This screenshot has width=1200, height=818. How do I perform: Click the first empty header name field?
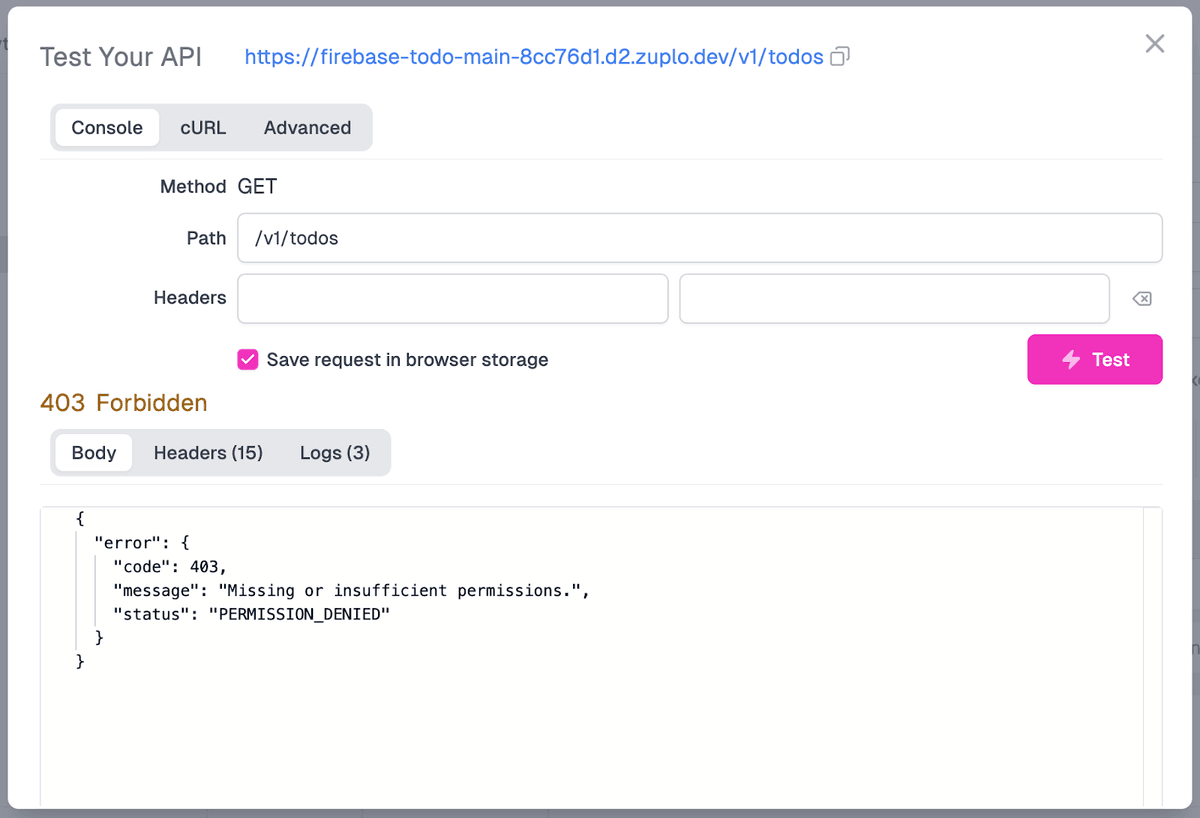click(x=452, y=297)
